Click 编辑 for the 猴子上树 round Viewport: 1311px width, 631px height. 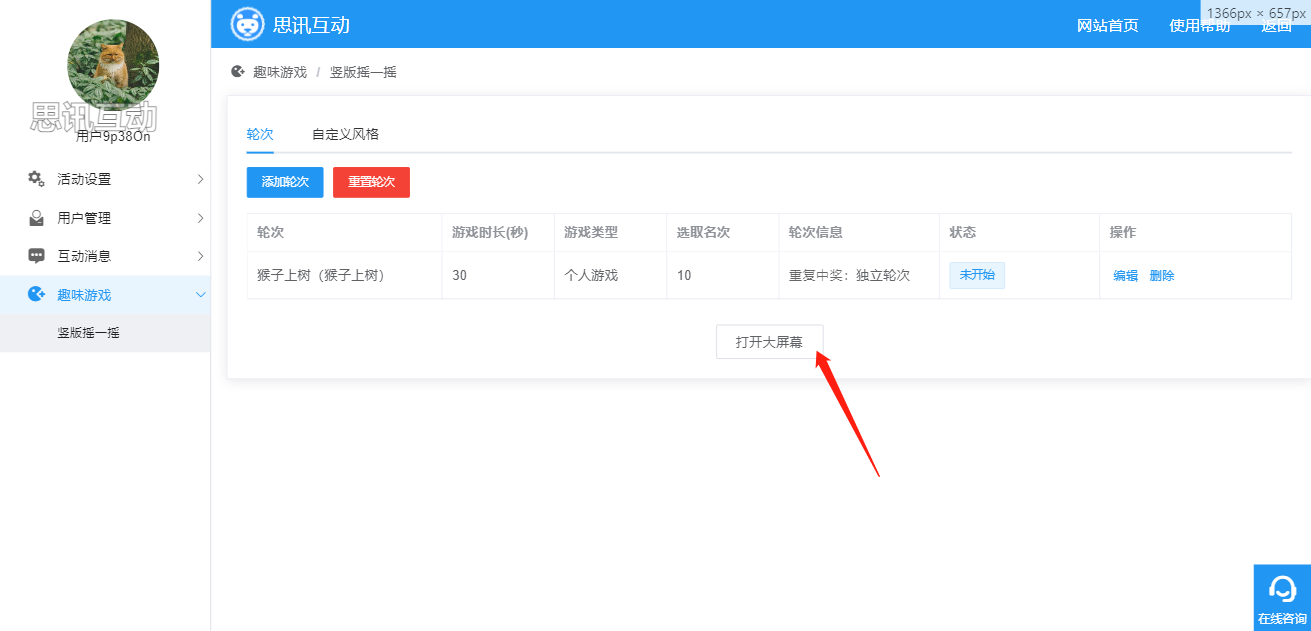click(1126, 276)
